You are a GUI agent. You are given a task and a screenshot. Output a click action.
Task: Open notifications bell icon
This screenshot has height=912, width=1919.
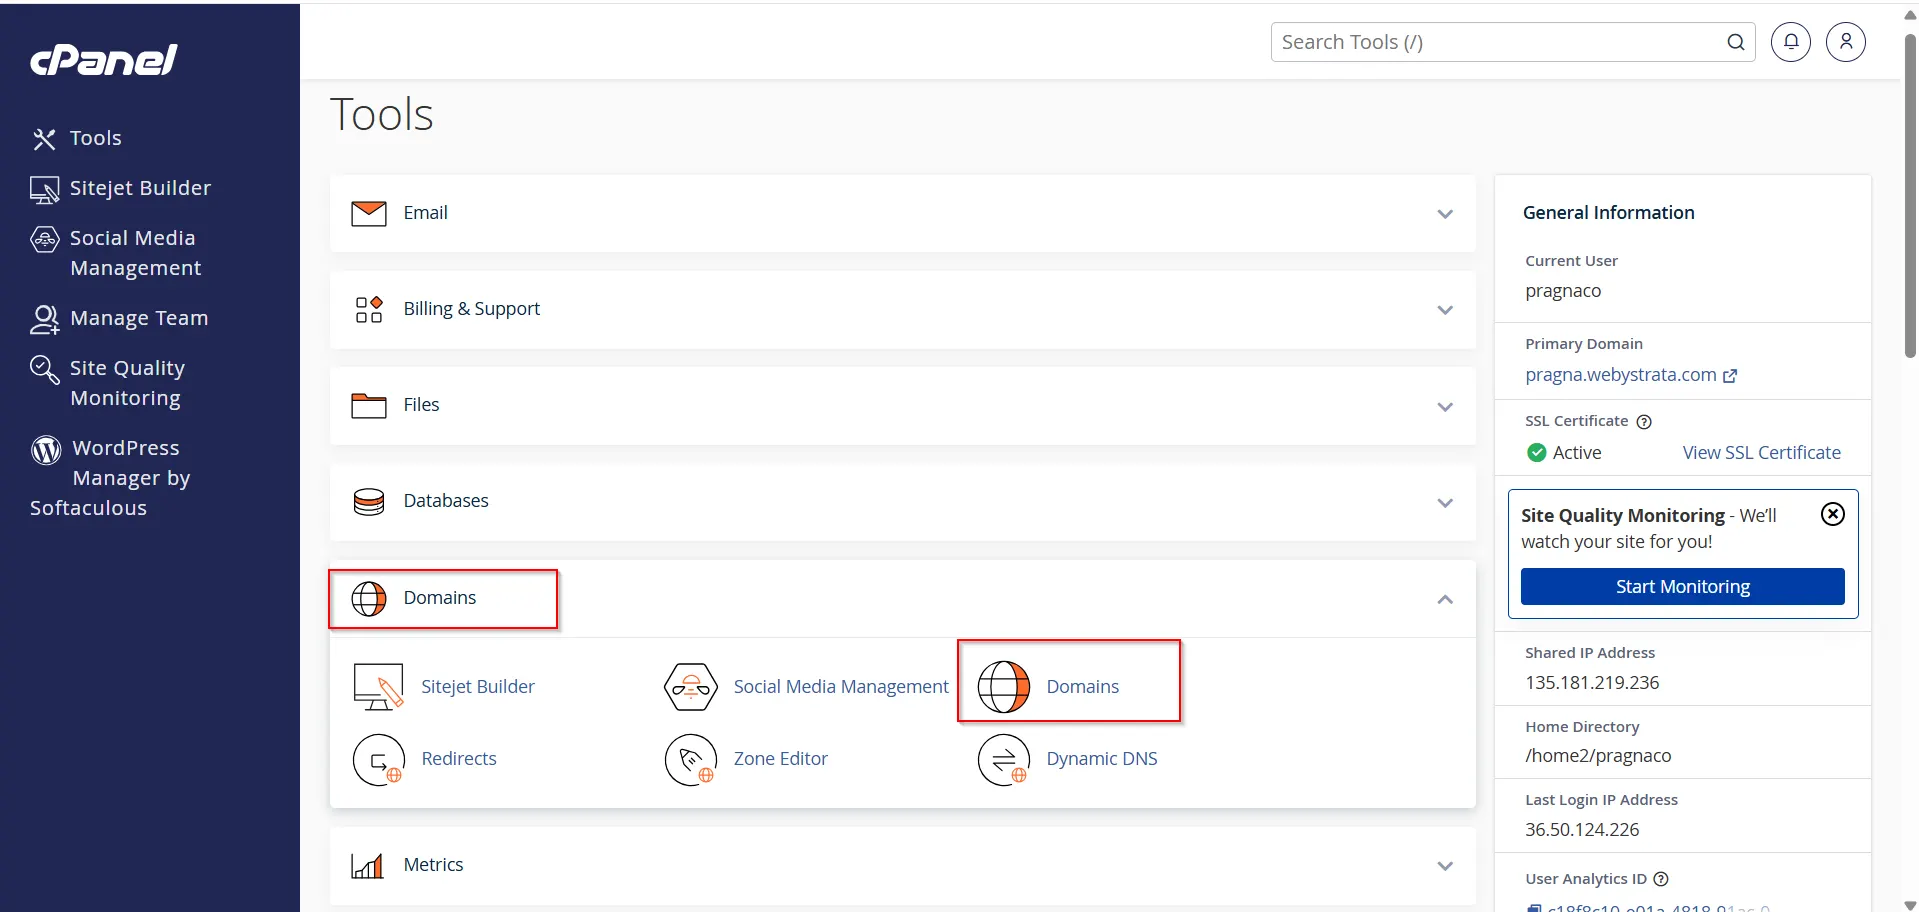pos(1791,42)
